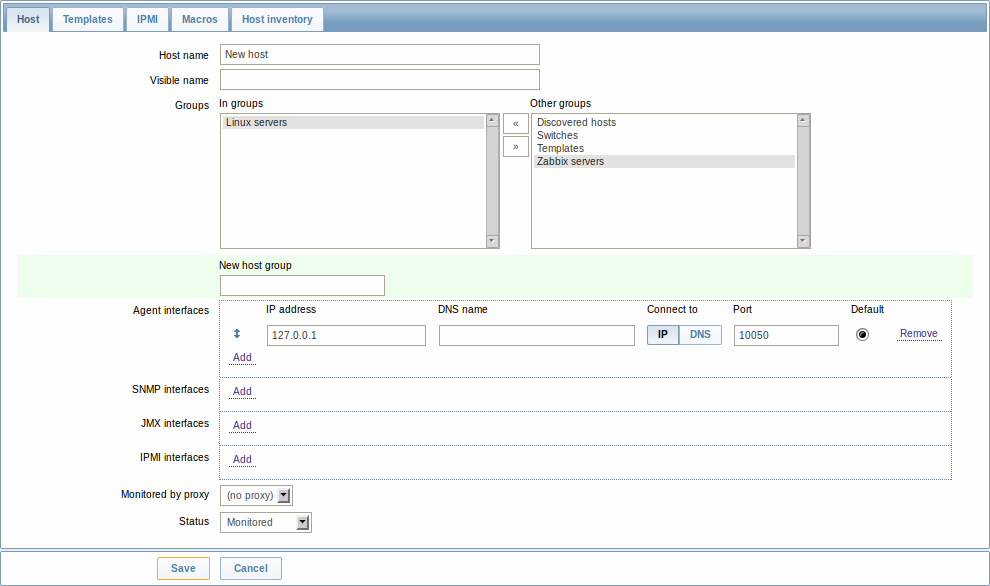Image resolution: width=990 pixels, height=586 pixels.
Task: Click the interface drag handle icon
Action: click(239, 334)
